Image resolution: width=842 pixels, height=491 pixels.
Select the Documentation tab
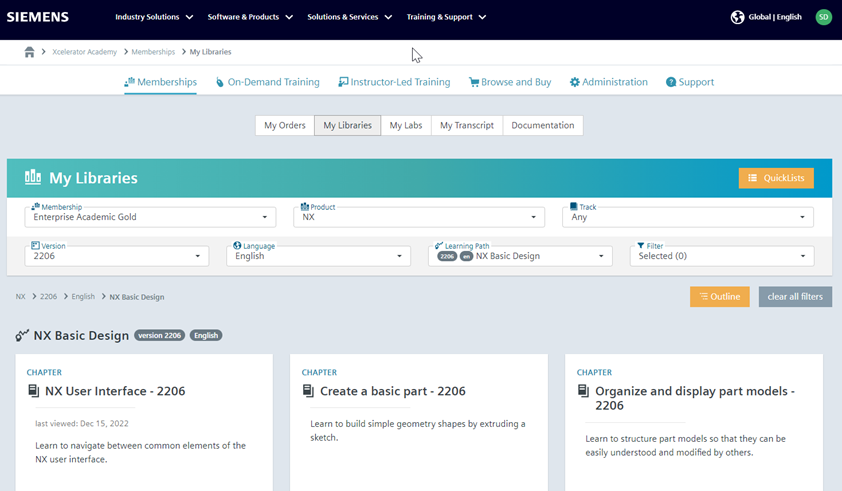click(543, 125)
